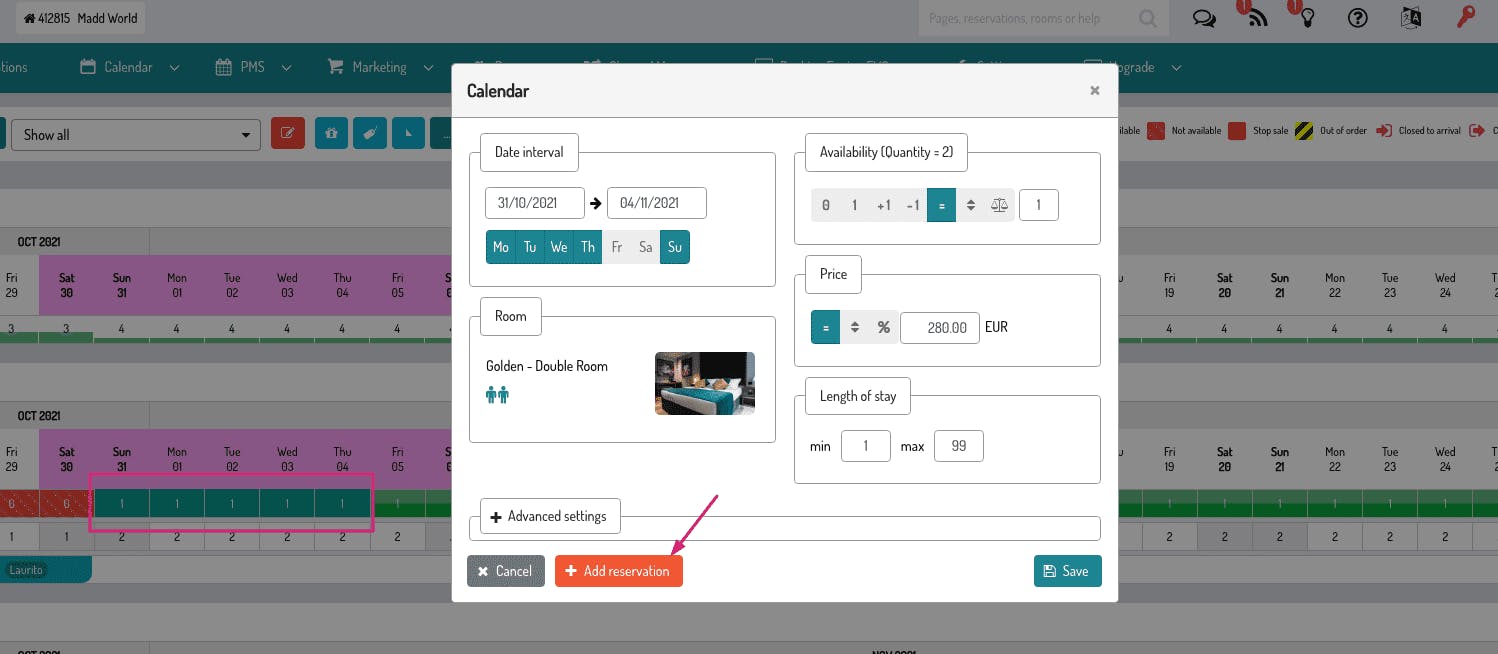This screenshot has width=1498, height=654.
Task: Click the Add reservation button
Action: pyautogui.click(x=619, y=571)
